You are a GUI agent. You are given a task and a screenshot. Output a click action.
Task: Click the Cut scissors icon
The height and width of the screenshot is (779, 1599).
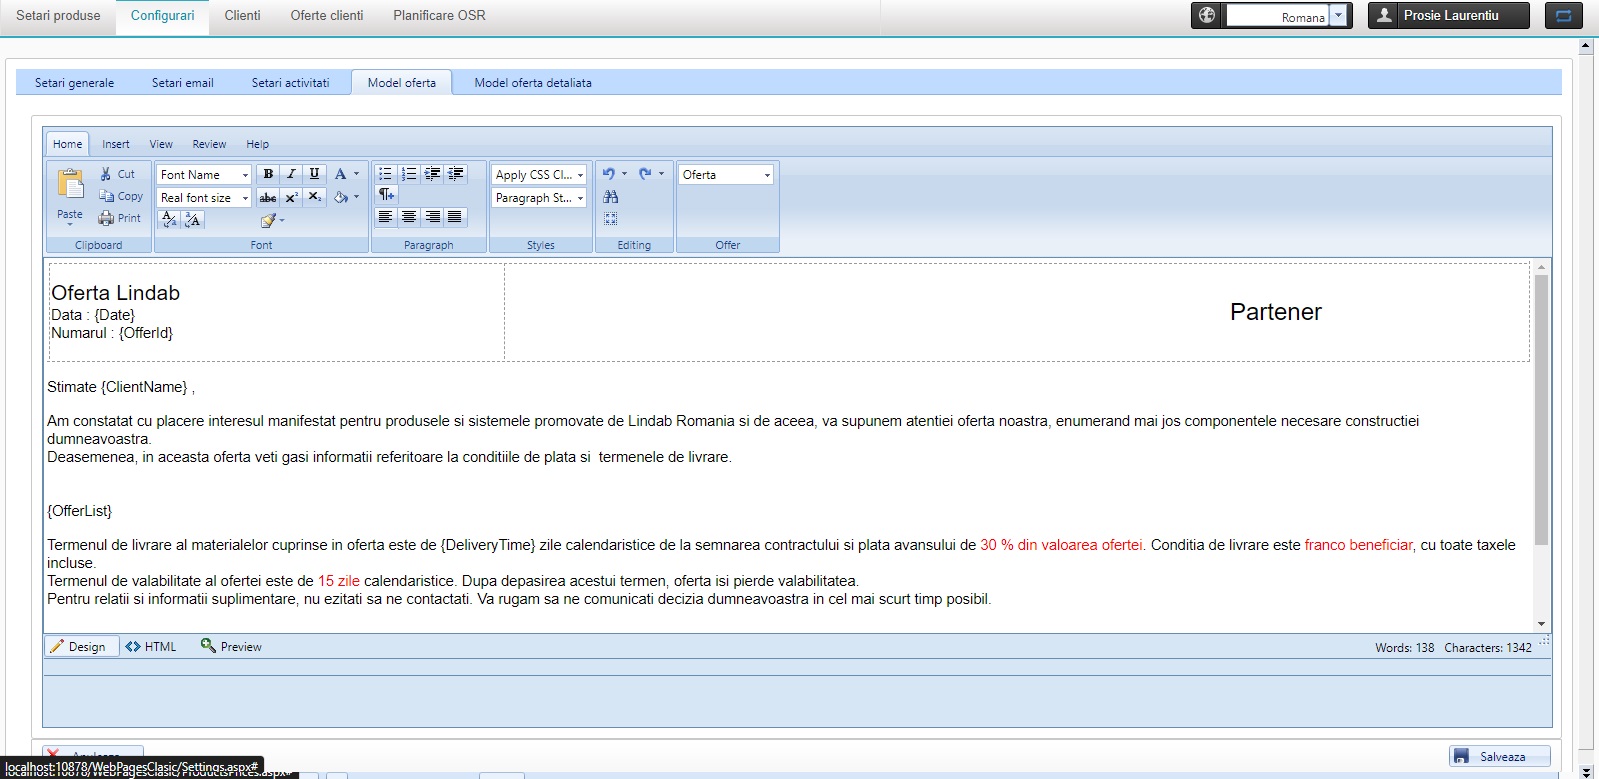(x=106, y=174)
